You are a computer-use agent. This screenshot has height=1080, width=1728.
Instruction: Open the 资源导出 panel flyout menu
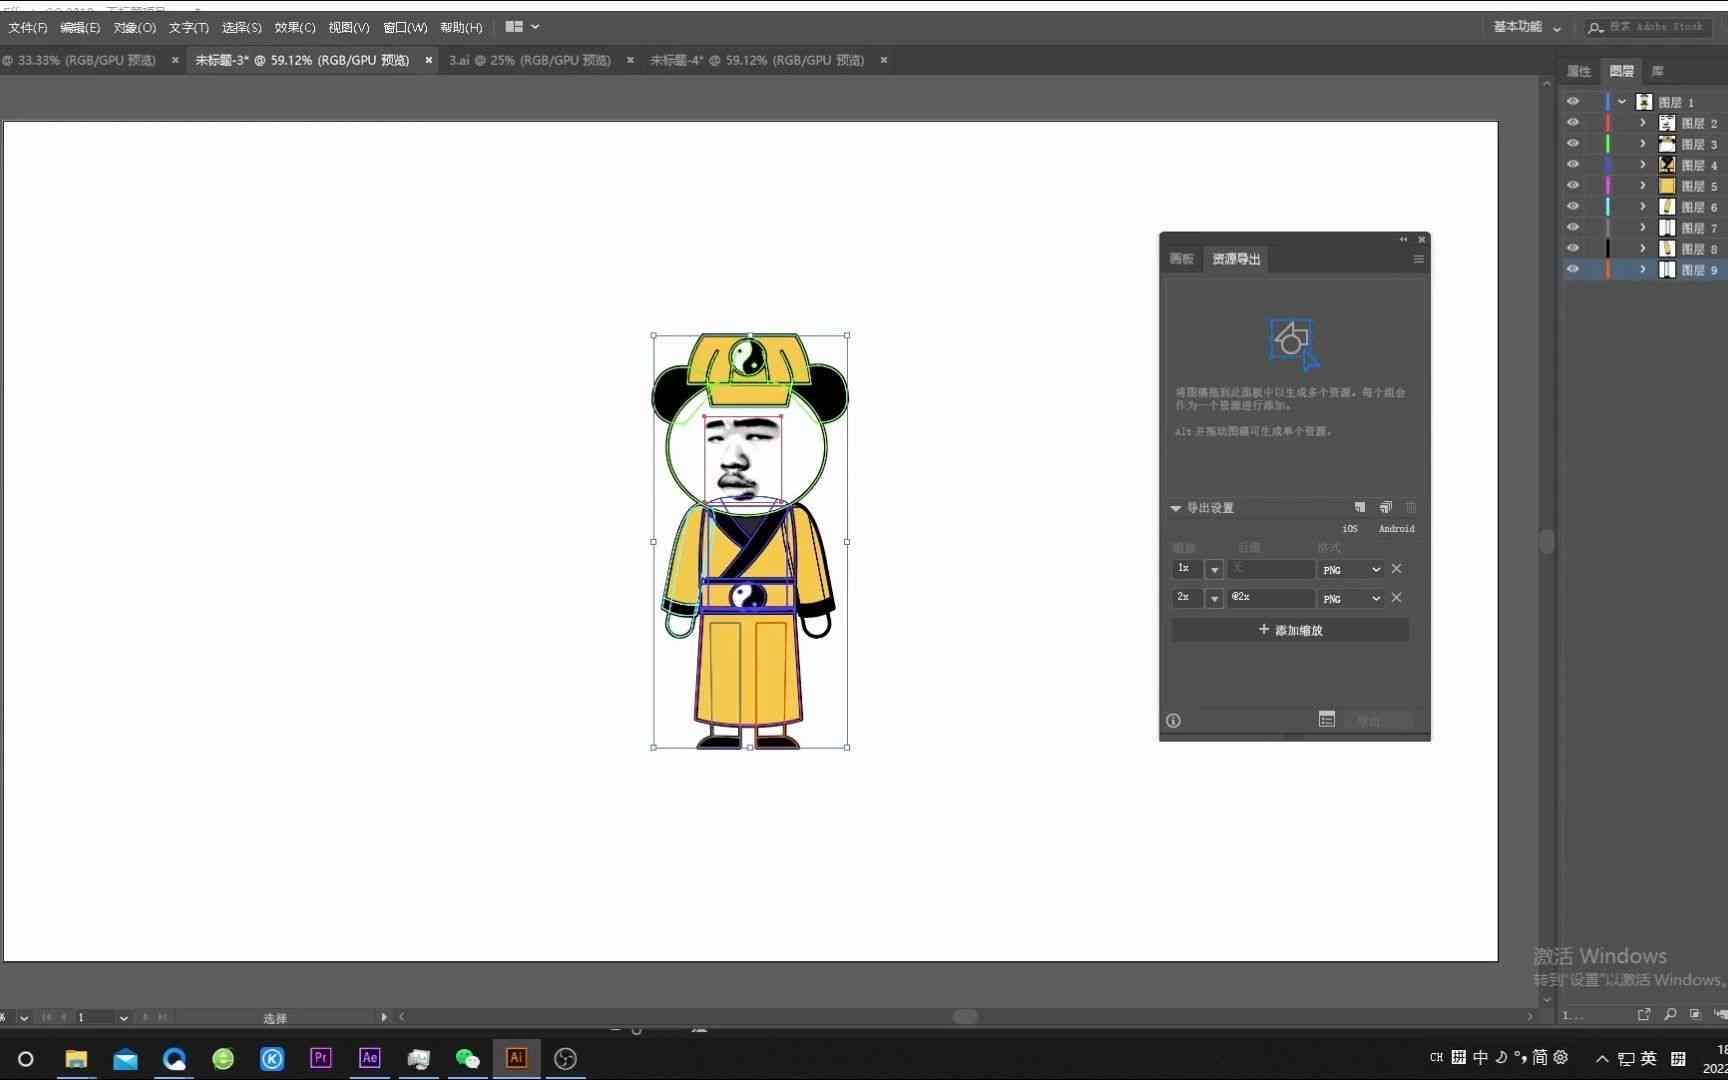pyautogui.click(x=1418, y=259)
